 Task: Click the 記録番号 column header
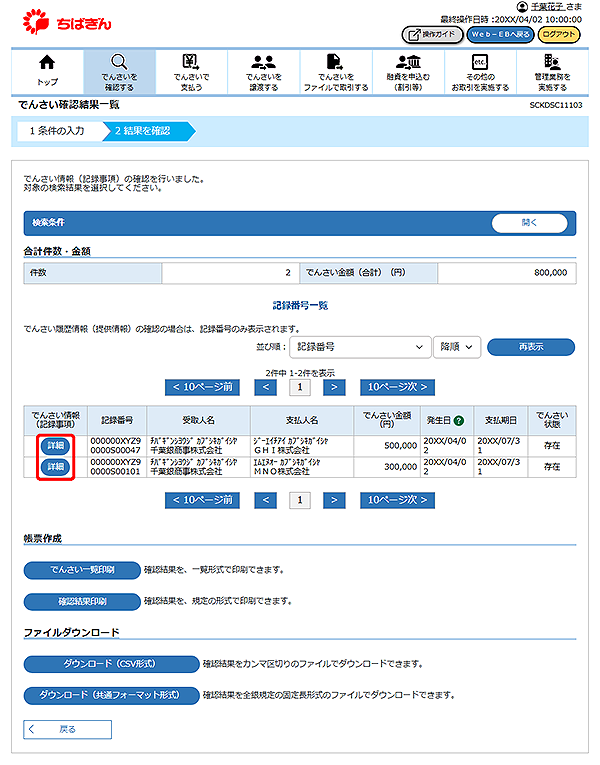(x=117, y=421)
